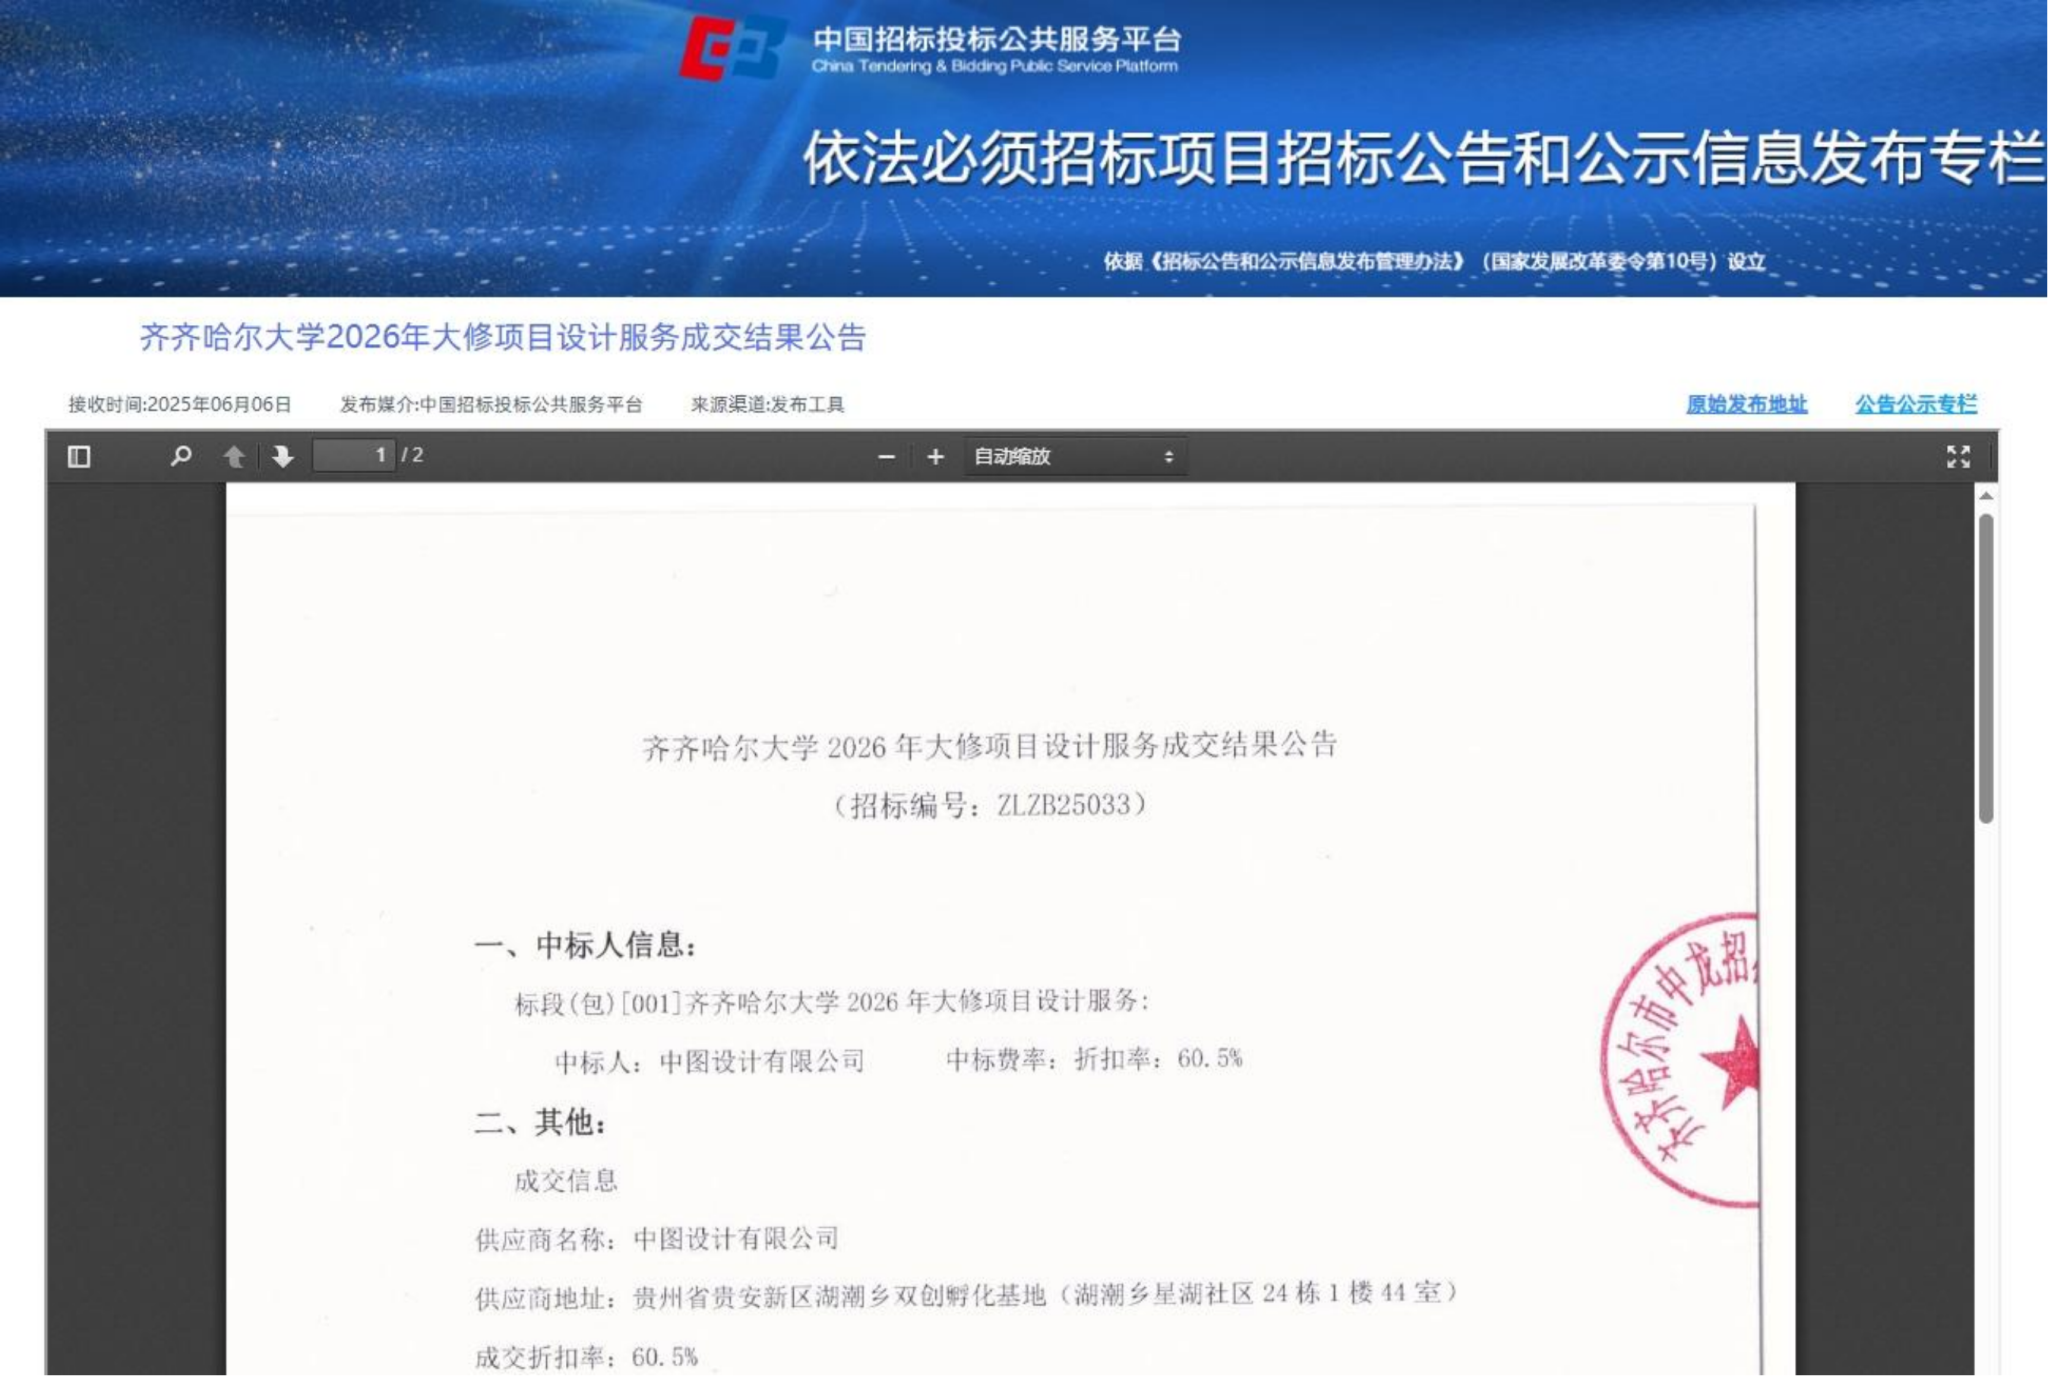Open the find-in-document search tool

pos(181,456)
